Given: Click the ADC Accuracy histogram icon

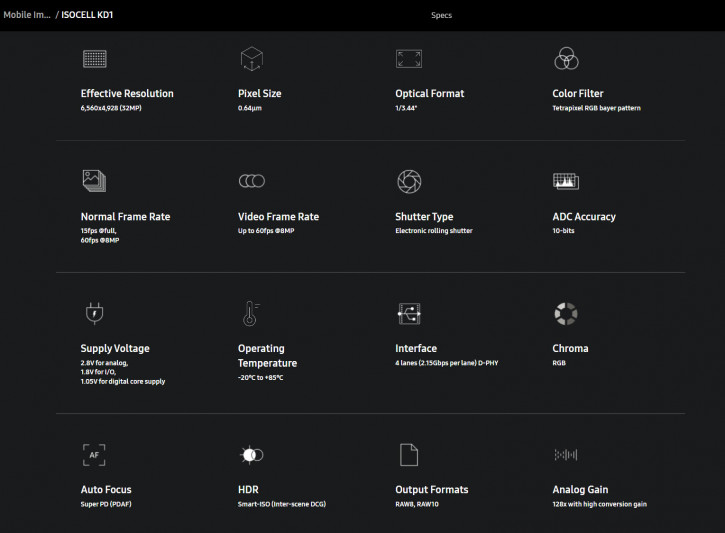Looking at the screenshot, I should [x=566, y=181].
